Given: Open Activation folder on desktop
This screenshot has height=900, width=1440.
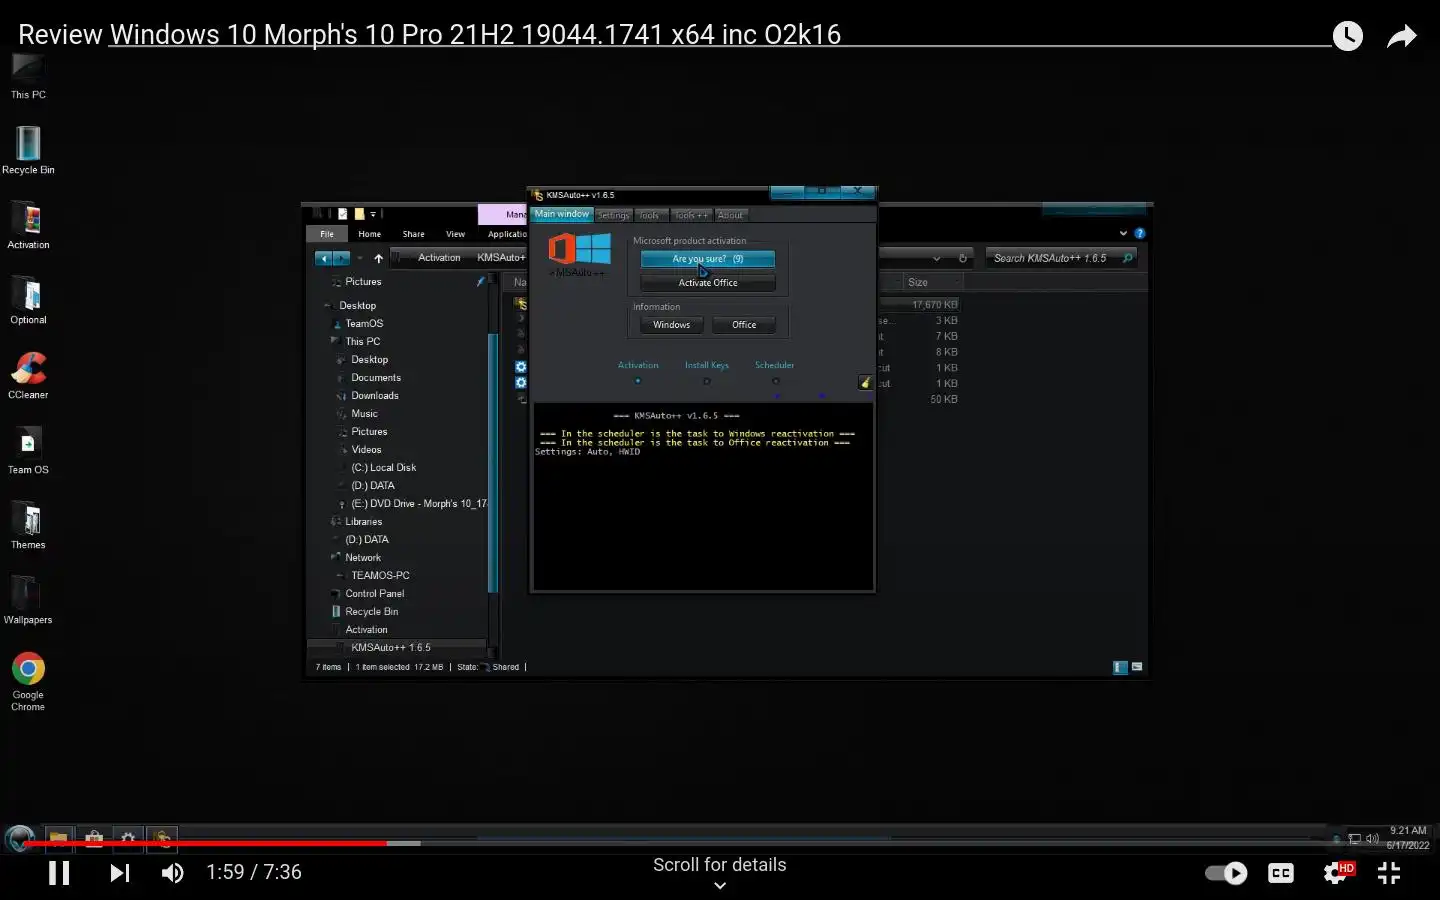Looking at the screenshot, I should (28, 225).
